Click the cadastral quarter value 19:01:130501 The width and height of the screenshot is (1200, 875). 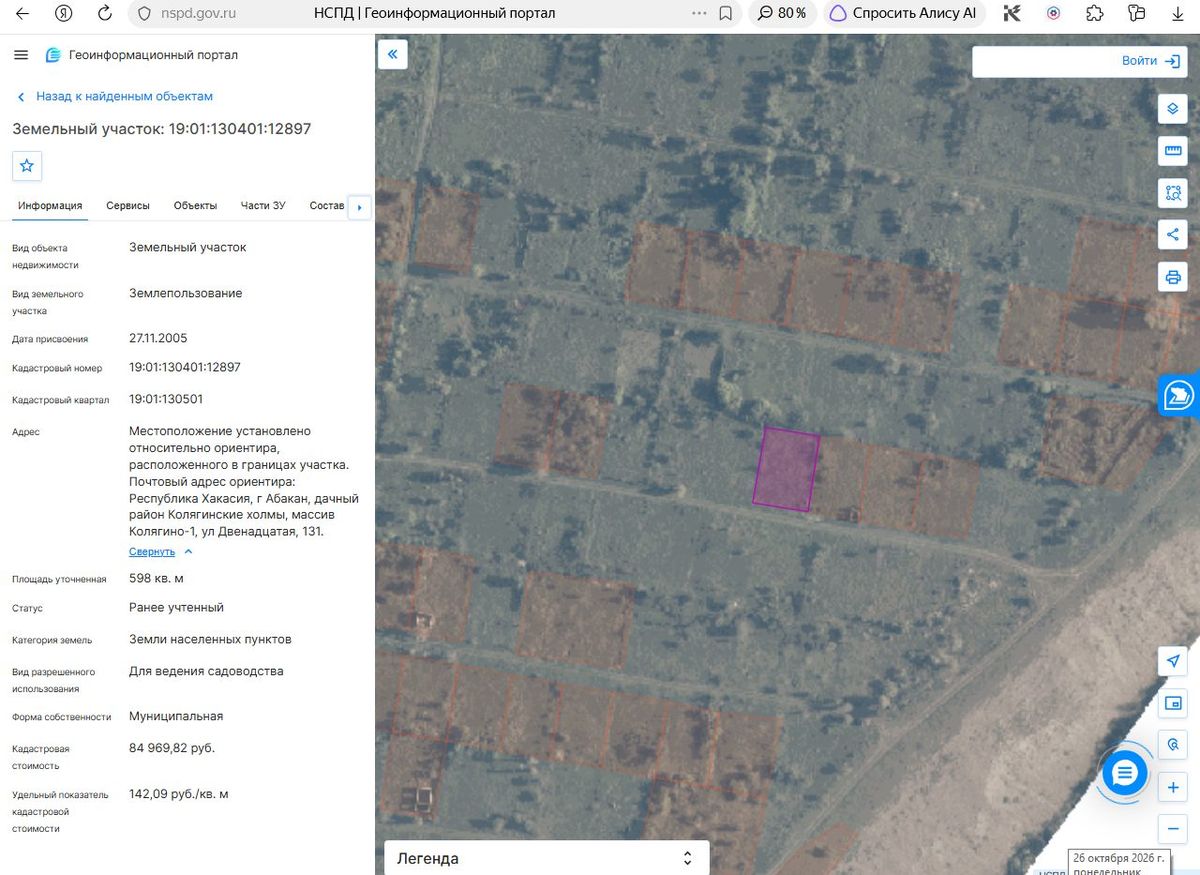(166, 399)
